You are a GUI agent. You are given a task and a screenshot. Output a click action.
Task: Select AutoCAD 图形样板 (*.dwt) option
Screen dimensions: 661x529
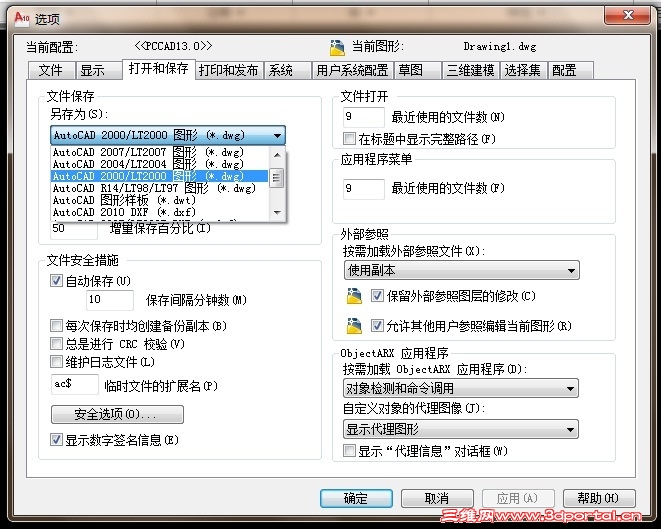(x=160, y=200)
